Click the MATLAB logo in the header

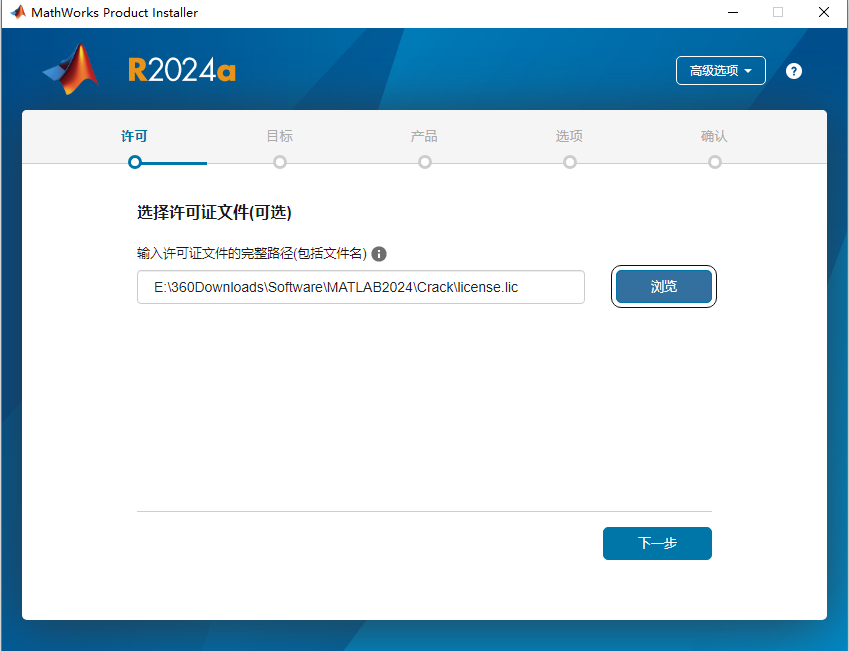point(71,69)
